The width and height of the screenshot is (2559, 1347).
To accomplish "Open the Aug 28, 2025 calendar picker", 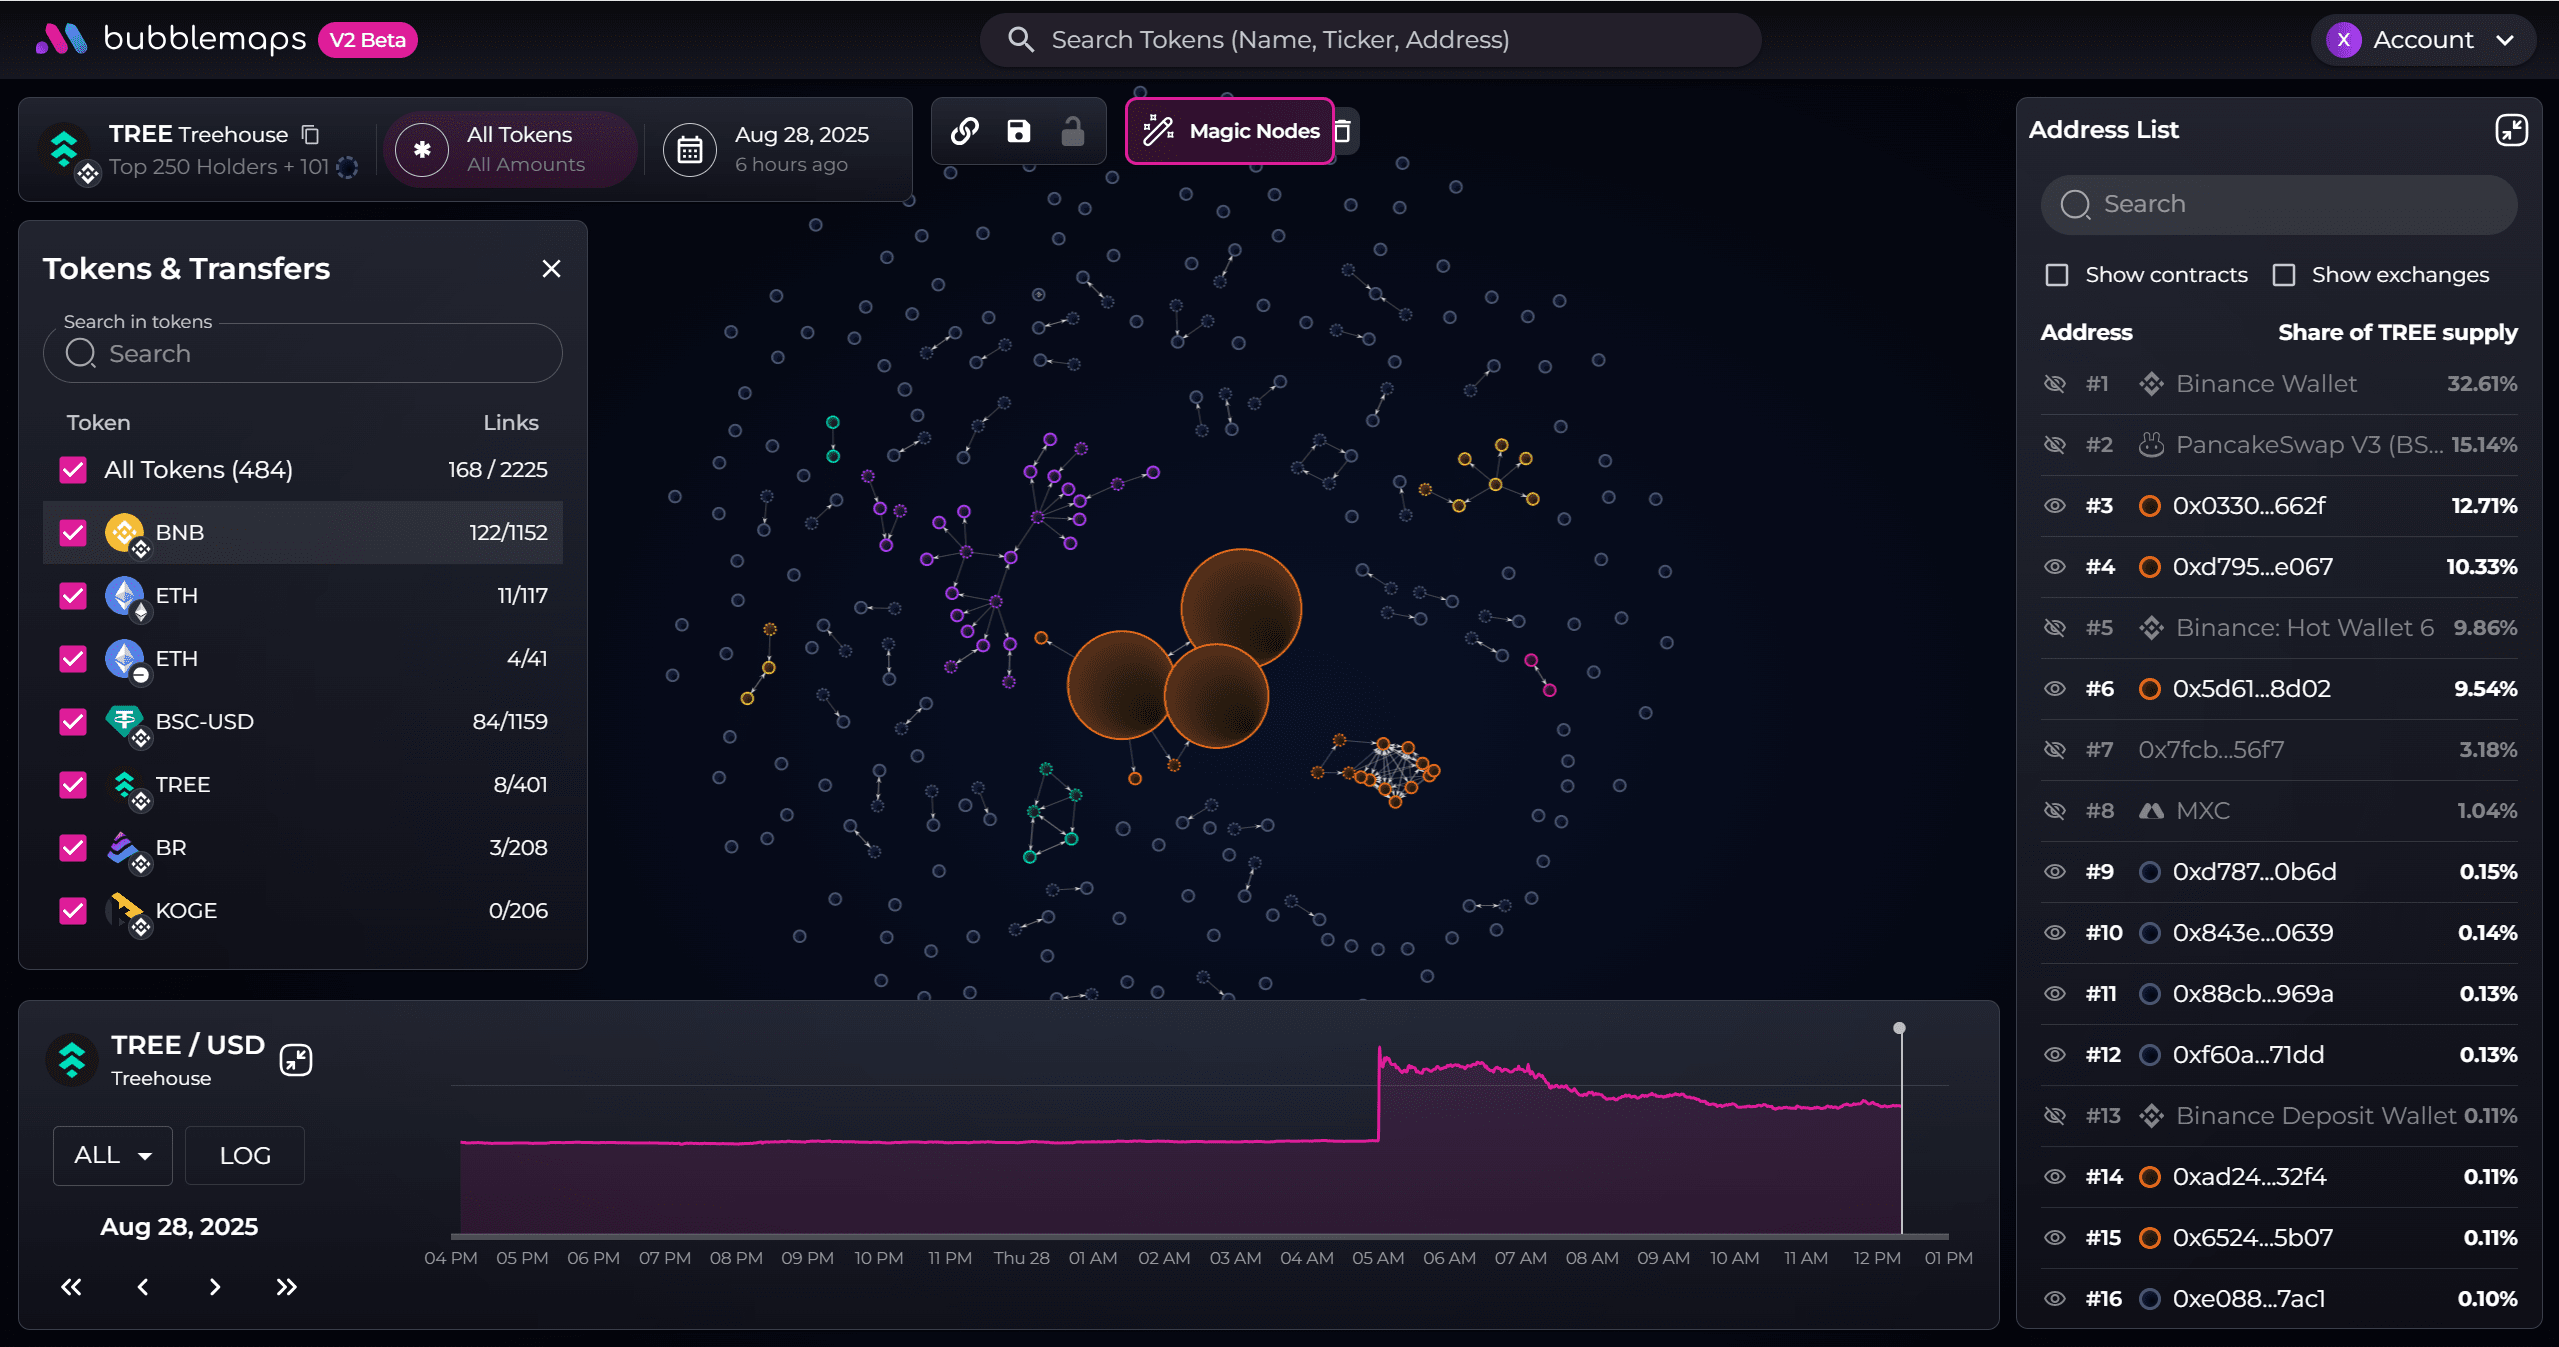I will (690, 150).
